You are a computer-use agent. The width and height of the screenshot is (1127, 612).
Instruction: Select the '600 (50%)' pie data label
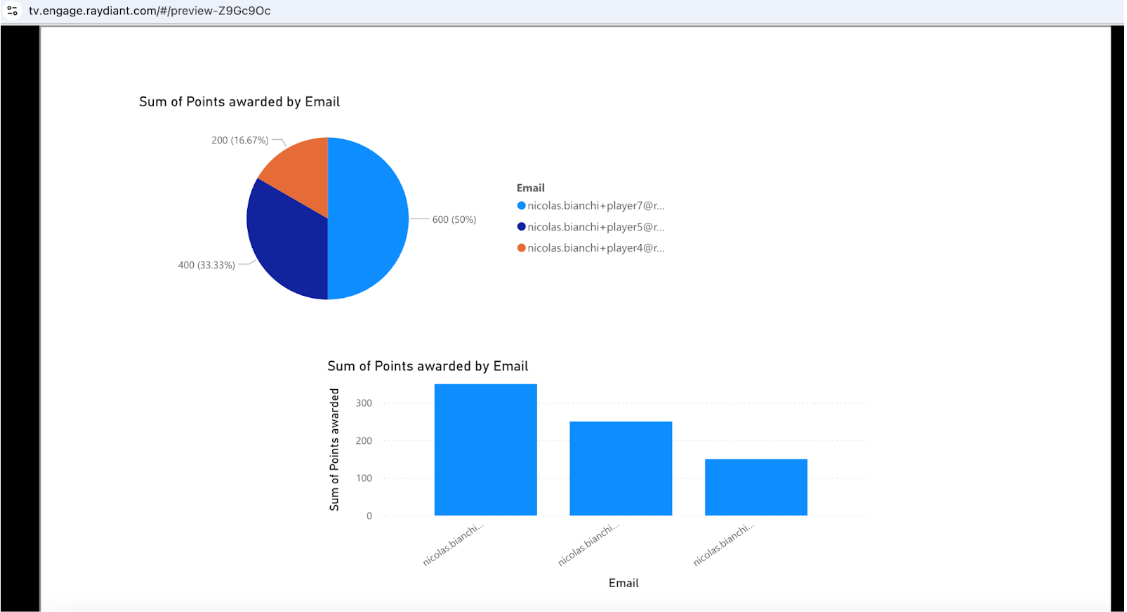(454, 219)
